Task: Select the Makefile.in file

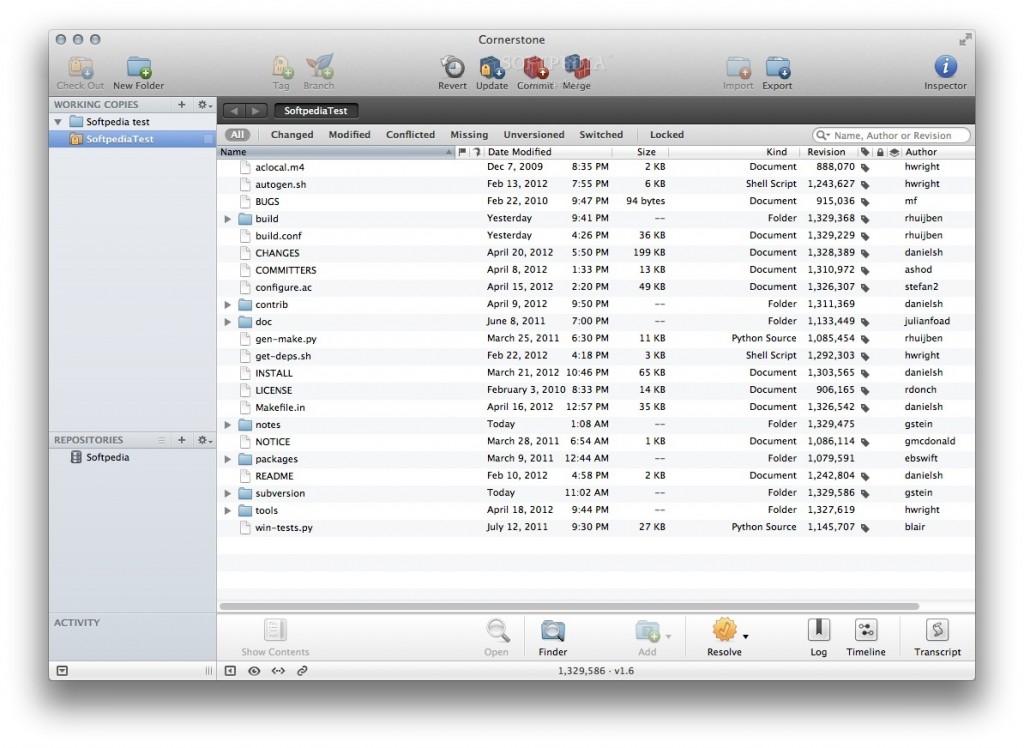Action: pos(596,407)
